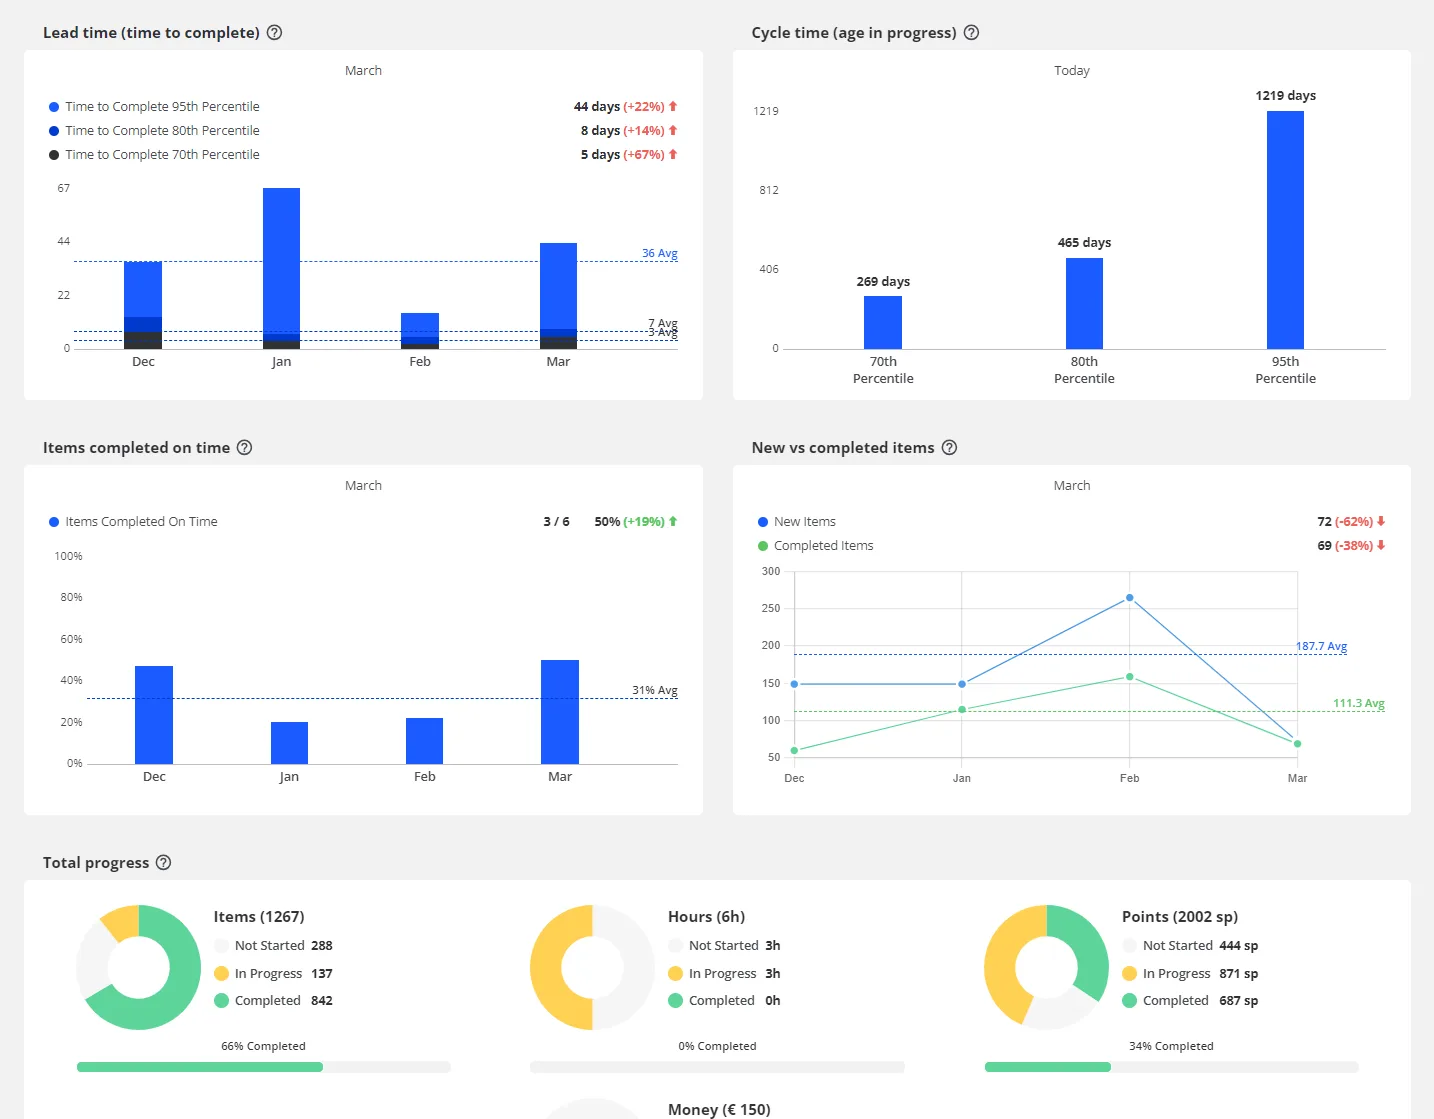This screenshot has width=1434, height=1119.
Task: Select the Dec bar in Lead time chart
Action: coord(143,305)
